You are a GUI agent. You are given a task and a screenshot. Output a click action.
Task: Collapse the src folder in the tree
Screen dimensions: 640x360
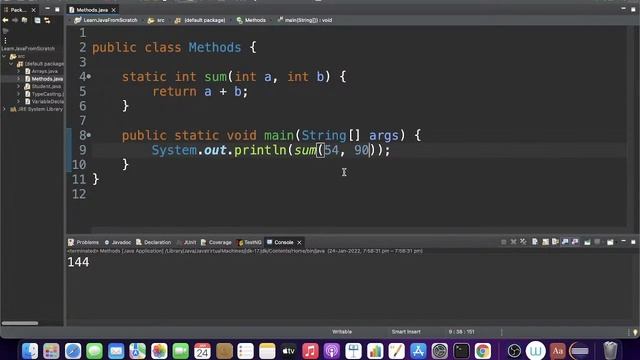4,56
